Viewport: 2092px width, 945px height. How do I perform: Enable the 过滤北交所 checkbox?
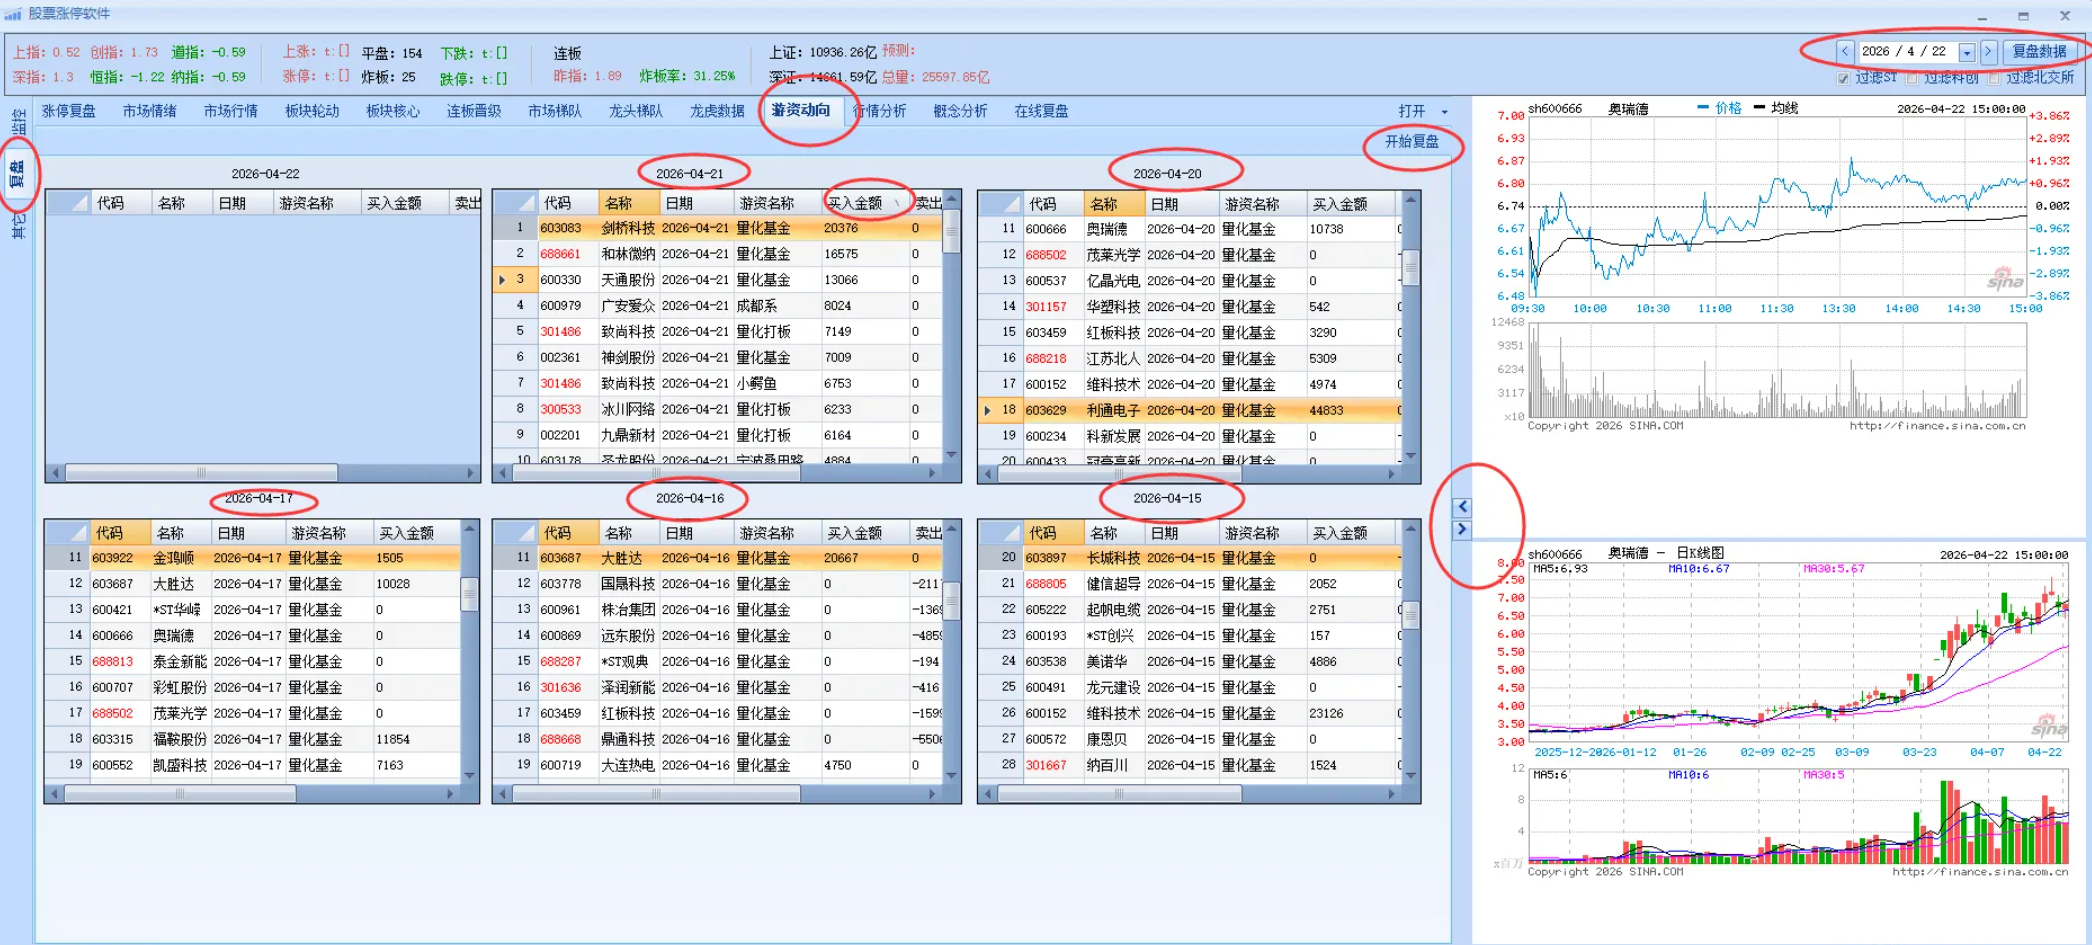point(1993,79)
